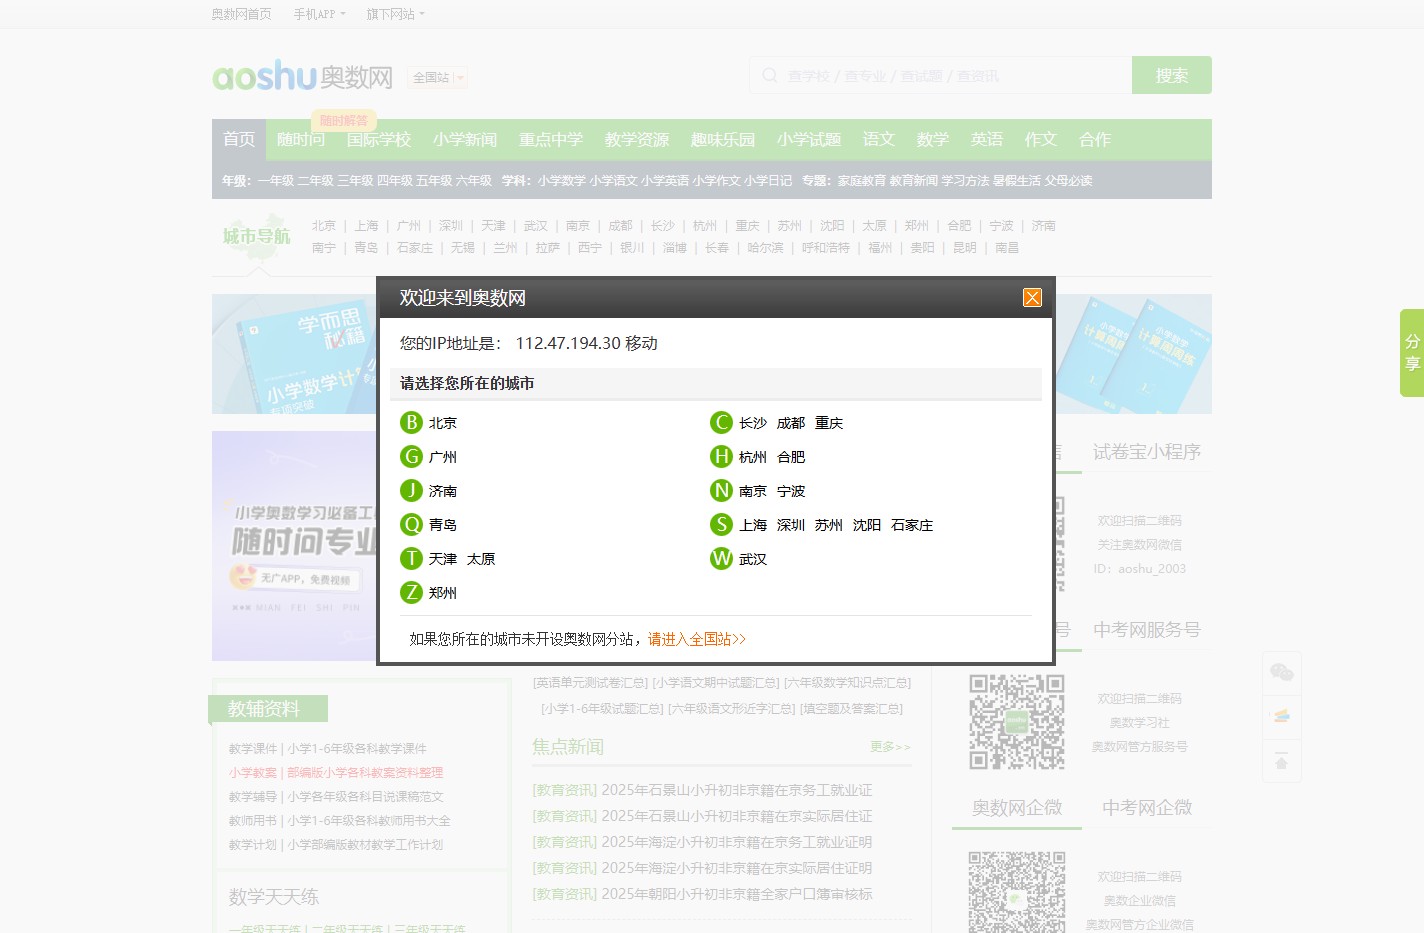This screenshot has height=933, width=1424.
Task: Choose 郑州 in the city dialog
Action: 443,593
